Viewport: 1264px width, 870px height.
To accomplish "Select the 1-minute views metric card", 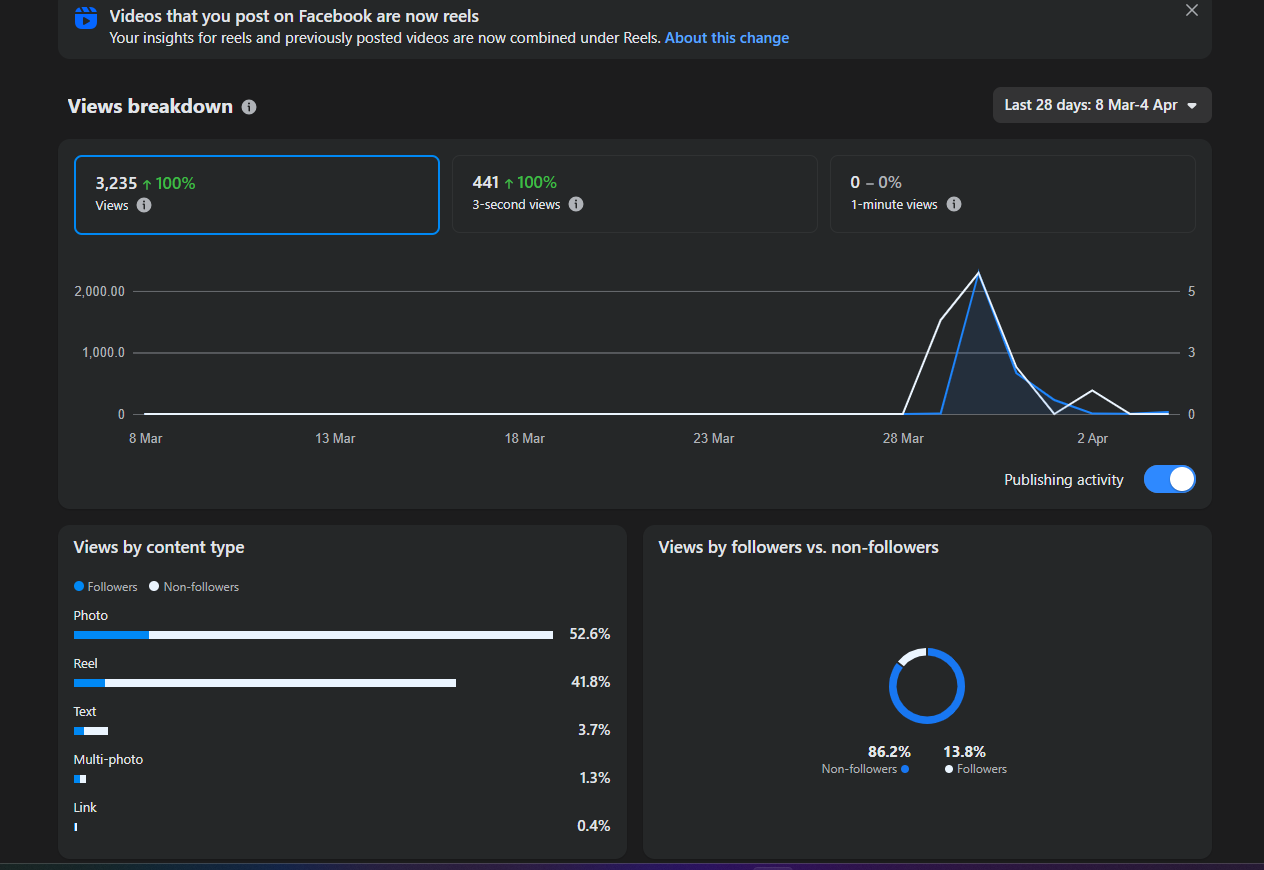I will point(1012,195).
